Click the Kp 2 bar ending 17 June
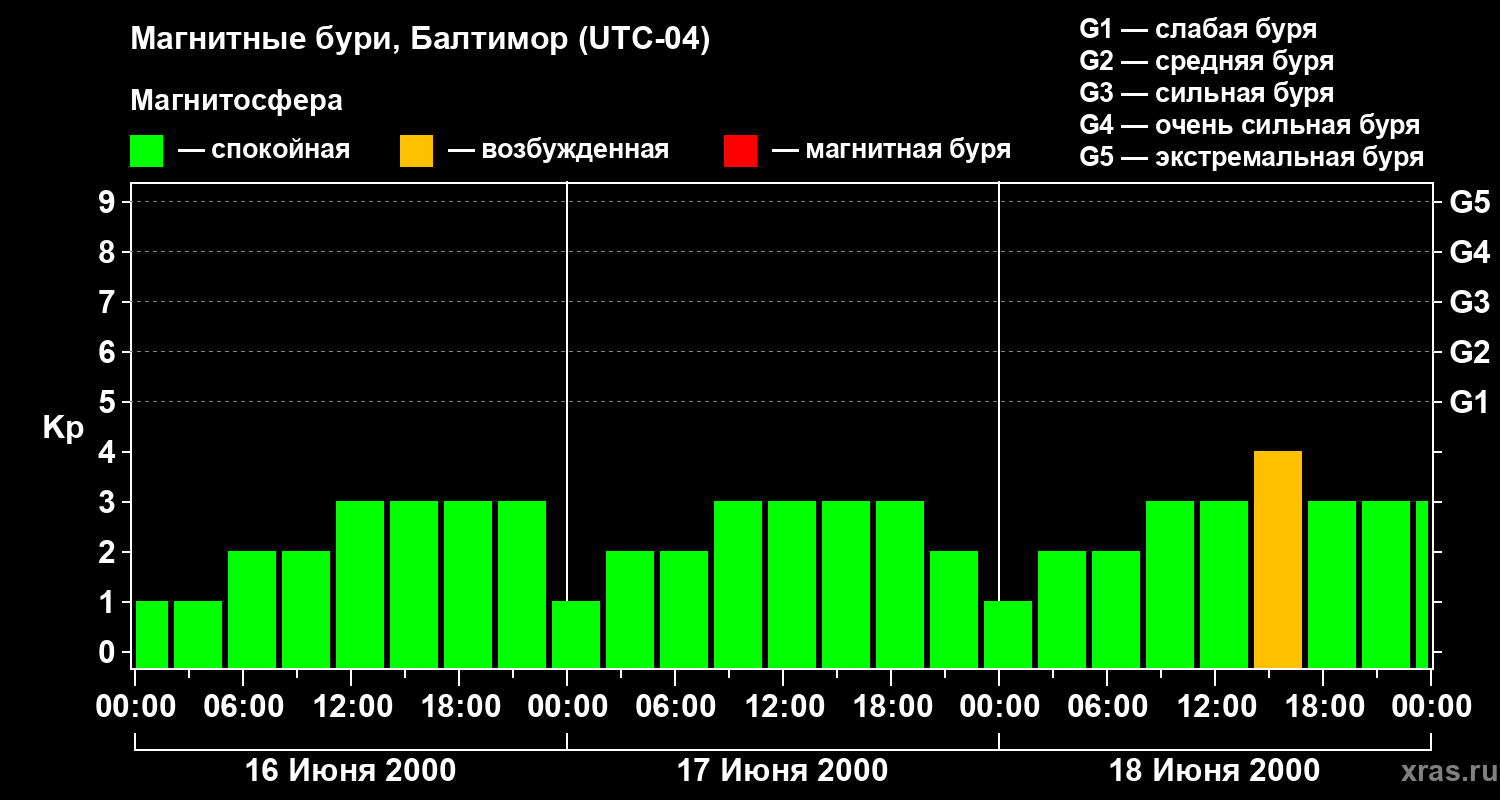Screen dimensions: 1500x800 tap(954, 609)
